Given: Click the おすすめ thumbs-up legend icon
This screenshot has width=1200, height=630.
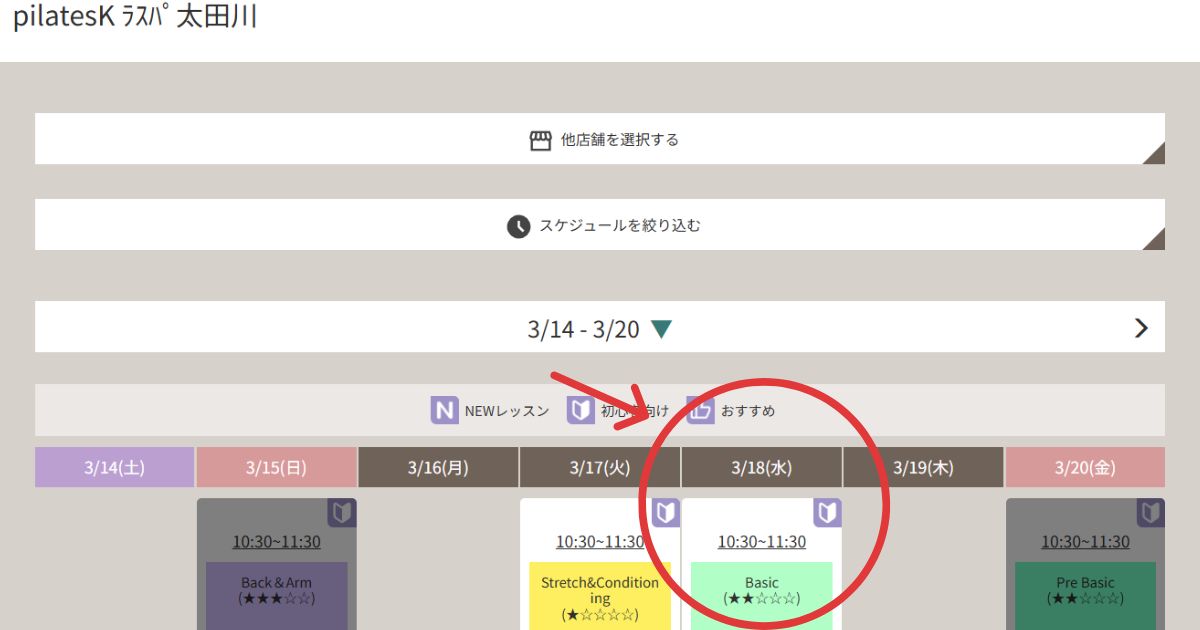Looking at the screenshot, I should 701,410.
